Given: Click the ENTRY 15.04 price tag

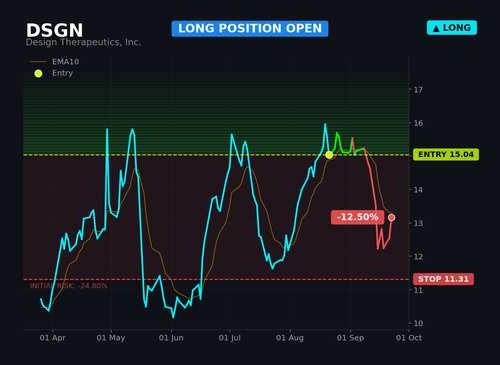Looking at the screenshot, I should (x=446, y=155).
